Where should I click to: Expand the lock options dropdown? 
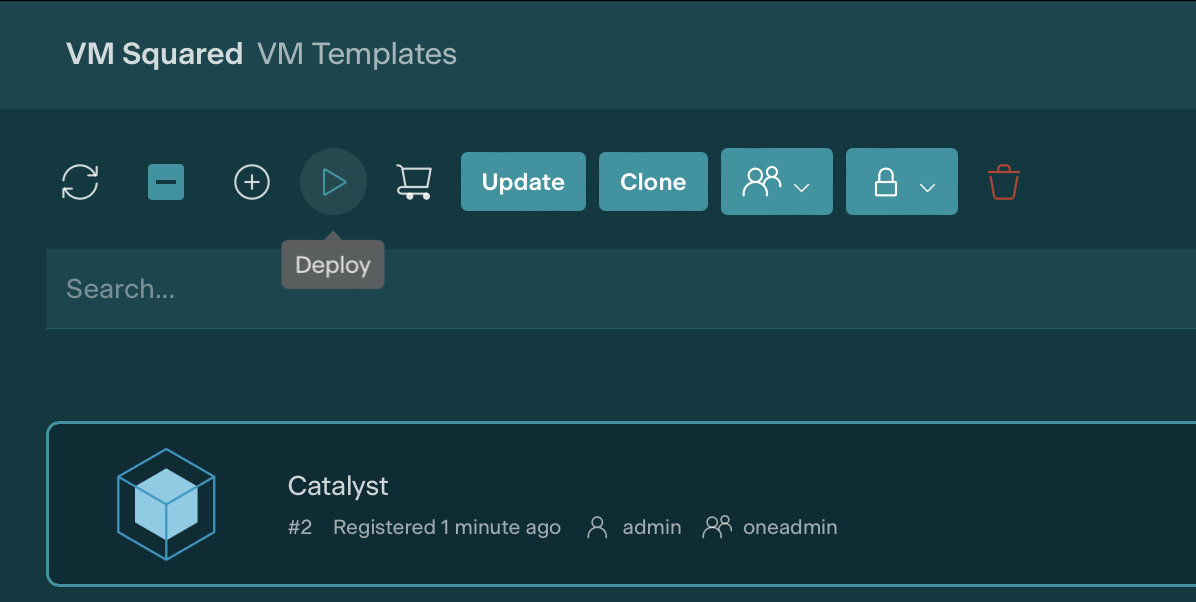click(x=901, y=182)
